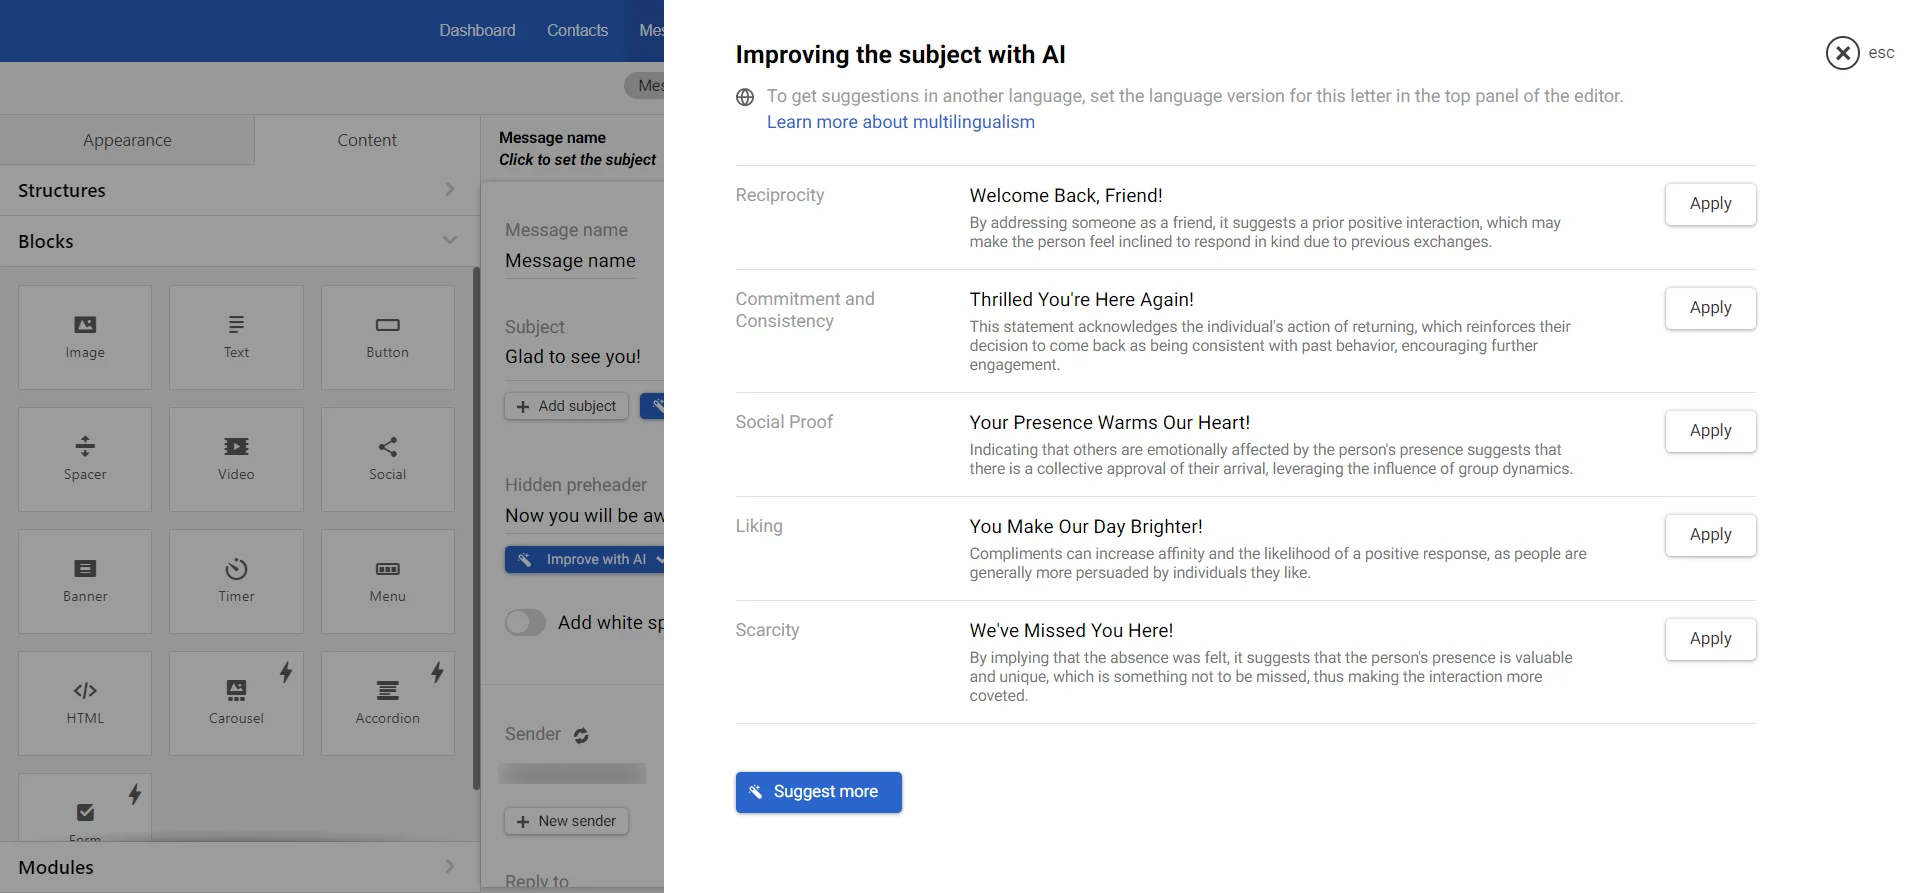Viewport: 1920px width, 893px height.
Task: Close the AI subject panel with X
Action: click(x=1842, y=53)
